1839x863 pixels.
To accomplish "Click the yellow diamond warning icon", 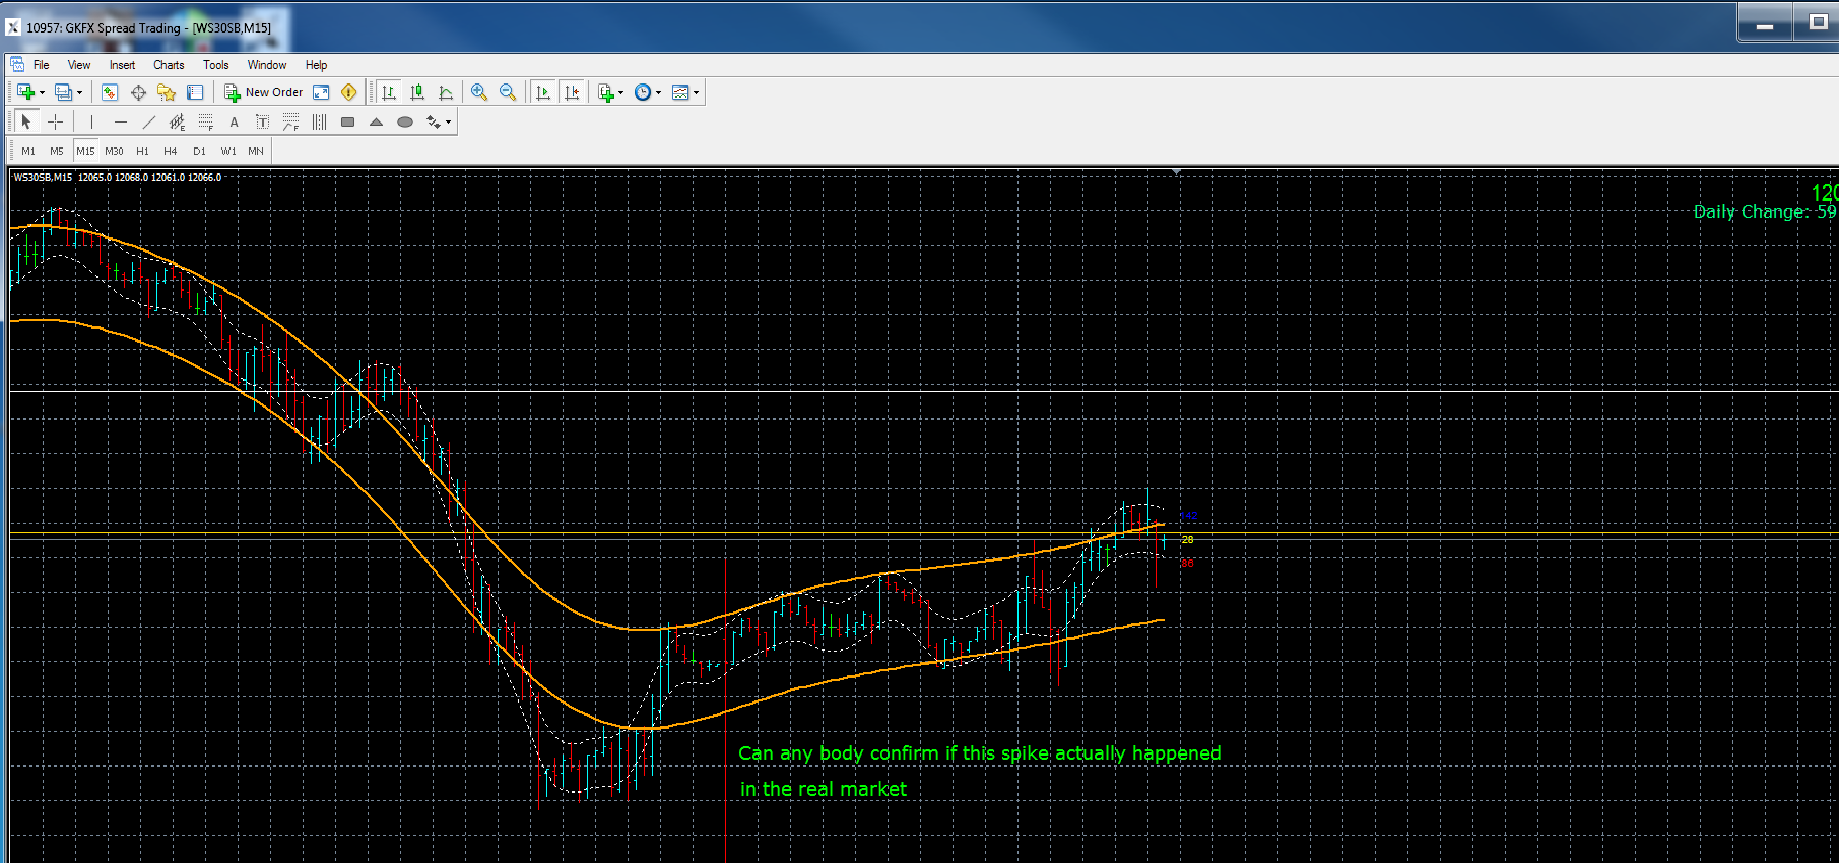I will (349, 92).
